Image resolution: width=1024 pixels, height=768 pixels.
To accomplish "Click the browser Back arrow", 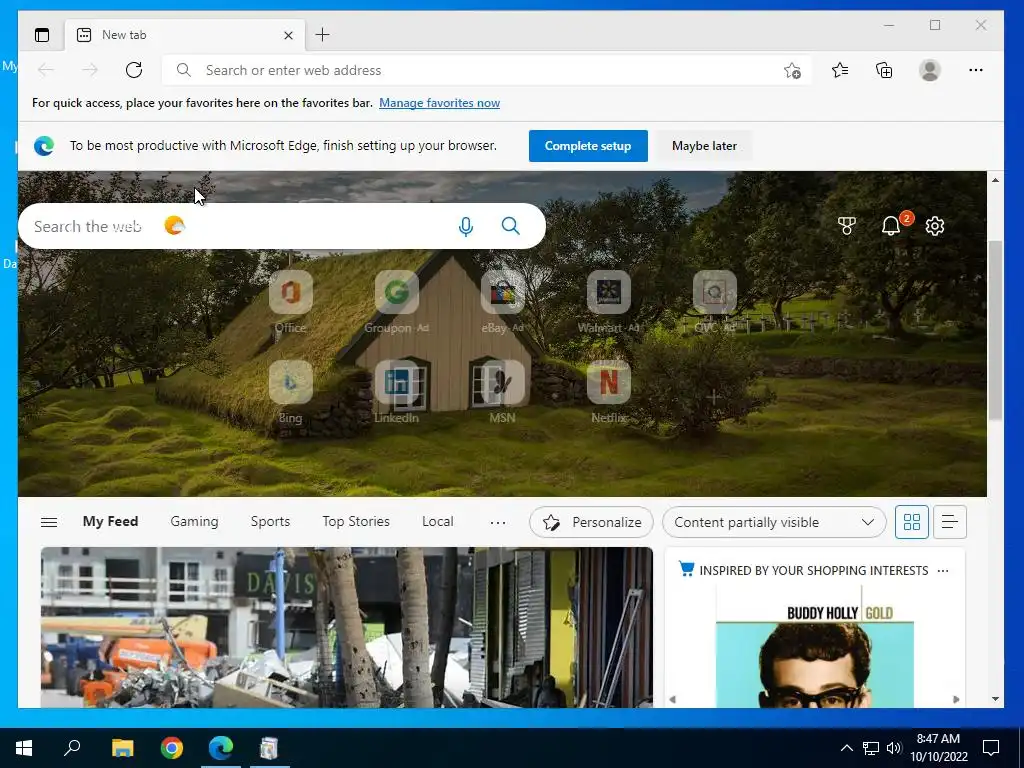I will pyautogui.click(x=46, y=70).
